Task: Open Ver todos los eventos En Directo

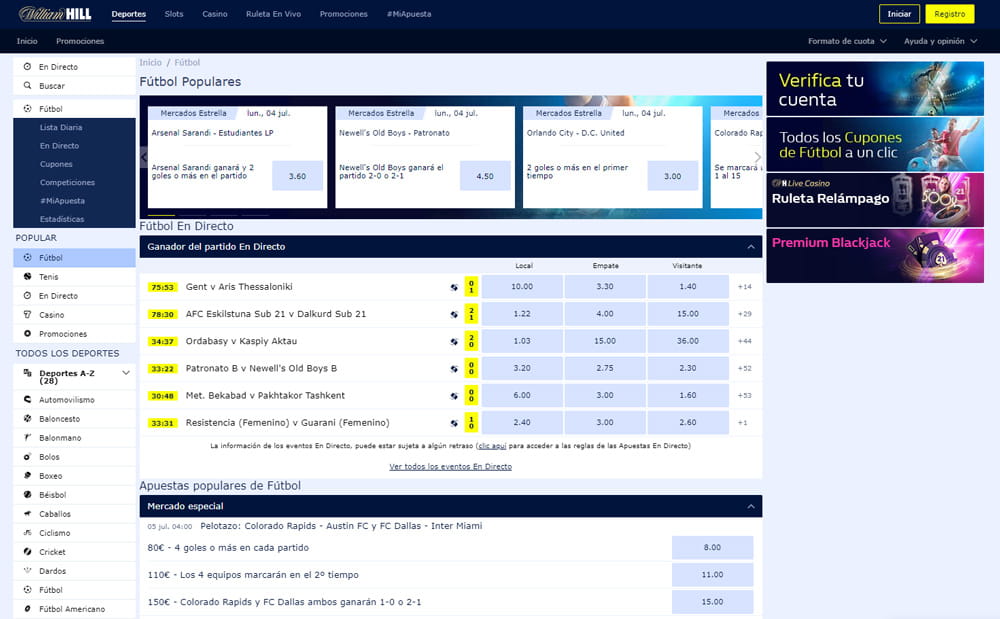Action: (x=450, y=467)
